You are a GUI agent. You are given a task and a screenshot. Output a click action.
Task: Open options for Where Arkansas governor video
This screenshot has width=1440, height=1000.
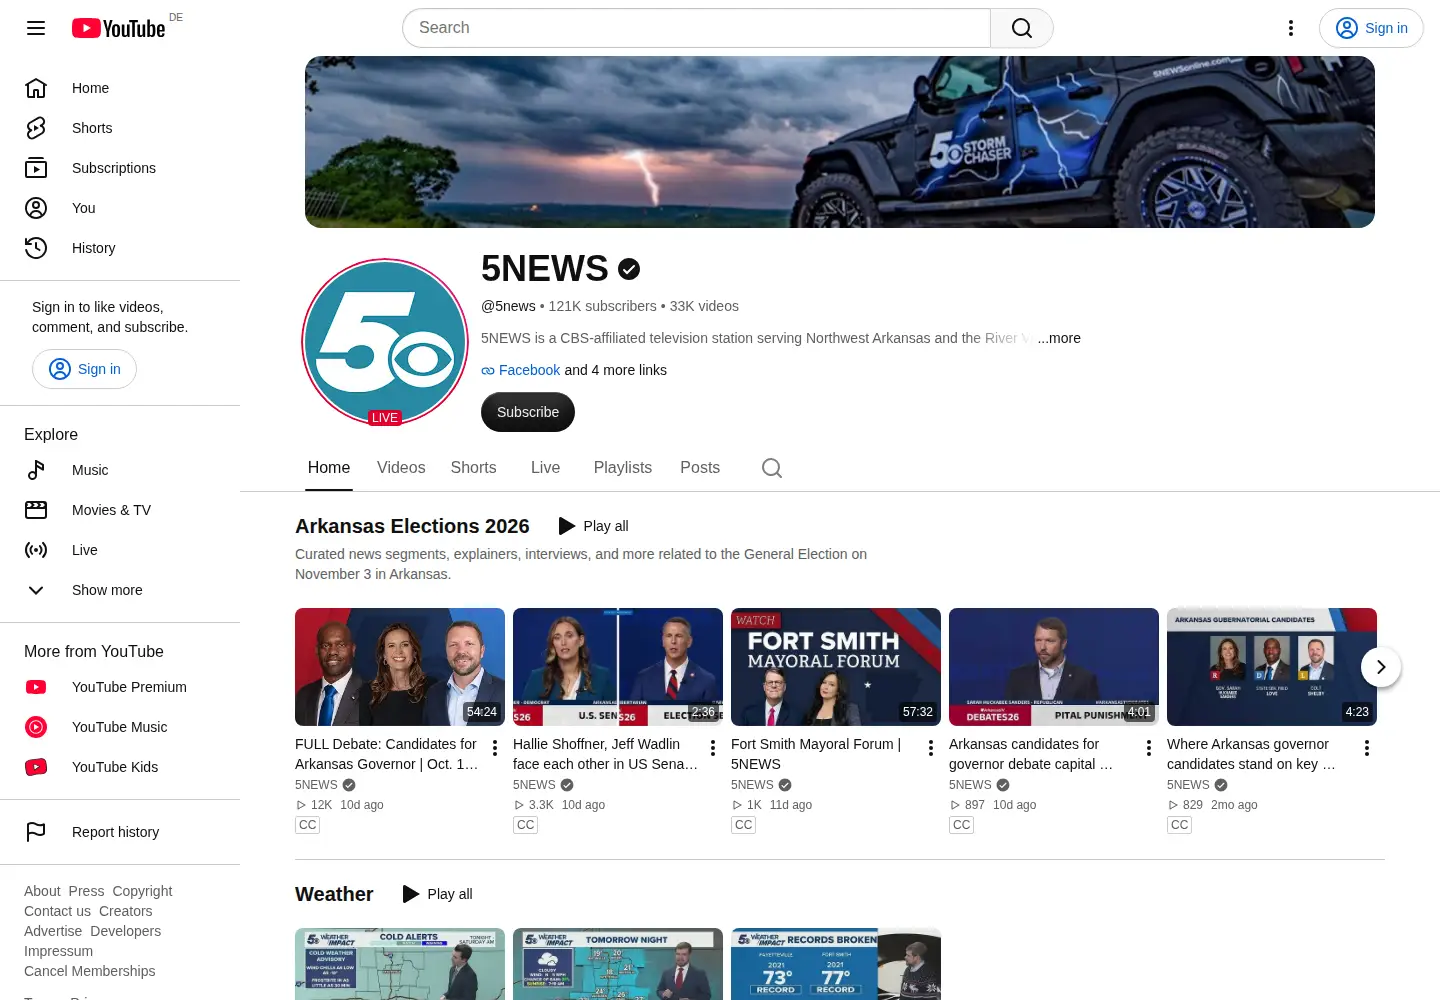[x=1367, y=748]
